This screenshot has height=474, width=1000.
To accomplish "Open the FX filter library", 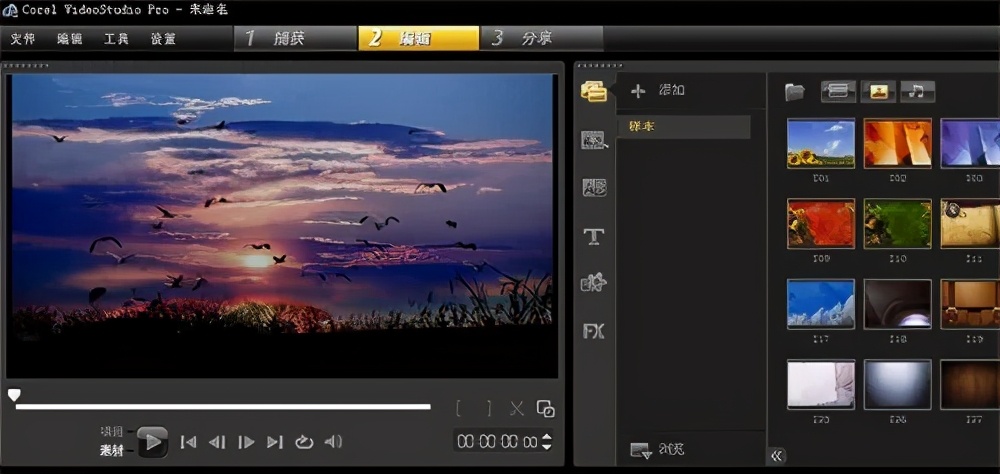I will (x=594, y=331).
